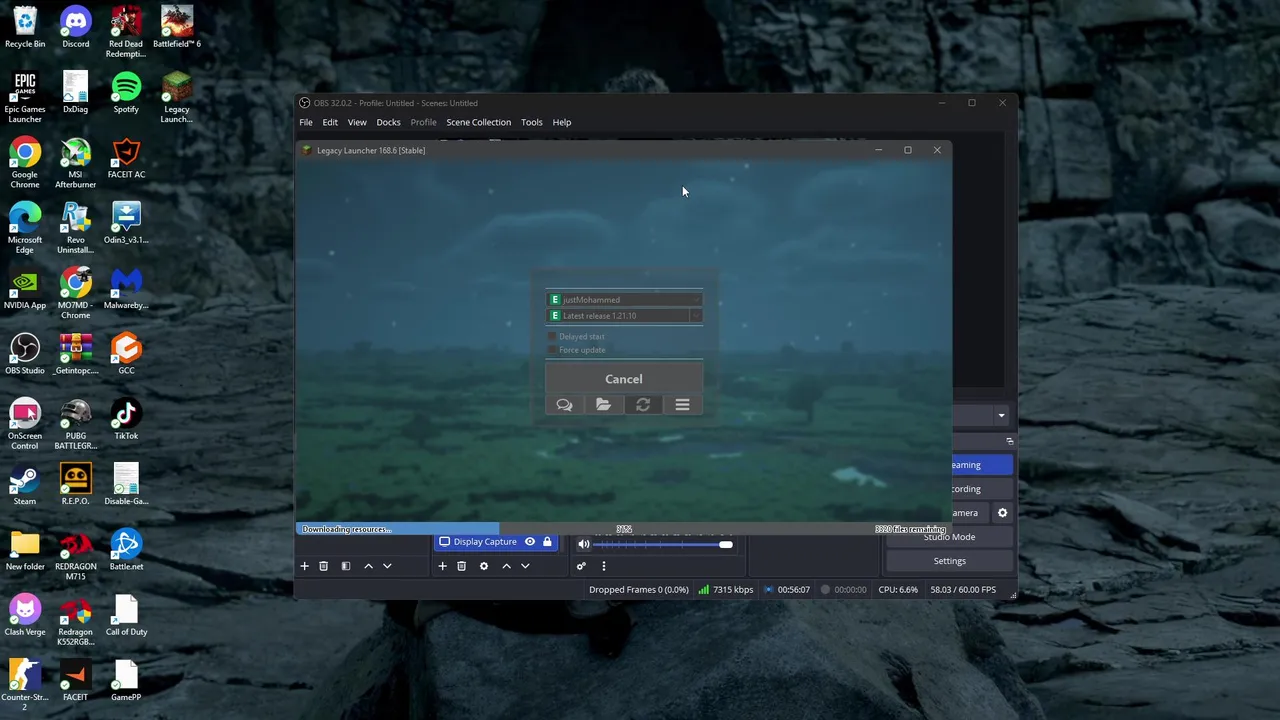Check the Delayed start checkbox
Screen dimensions: 1280x720
(x=552, y=337)
